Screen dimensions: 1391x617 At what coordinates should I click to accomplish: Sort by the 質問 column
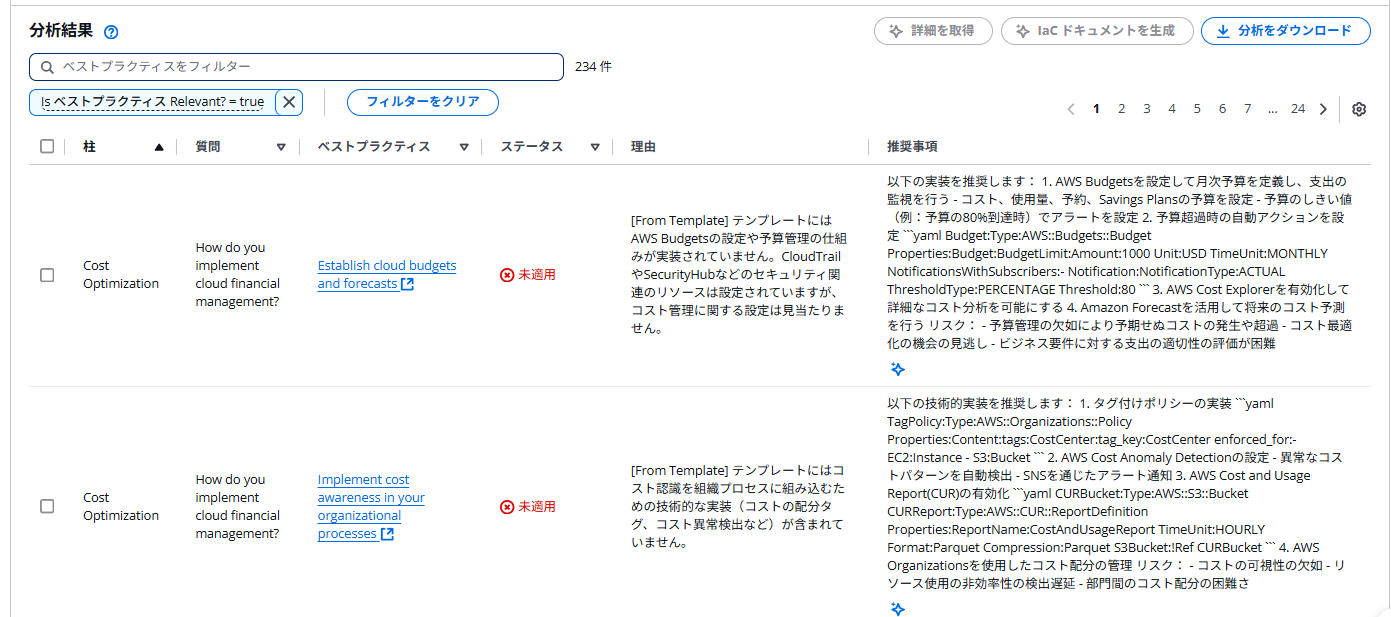pyautogui.click(x=281, y=147)
